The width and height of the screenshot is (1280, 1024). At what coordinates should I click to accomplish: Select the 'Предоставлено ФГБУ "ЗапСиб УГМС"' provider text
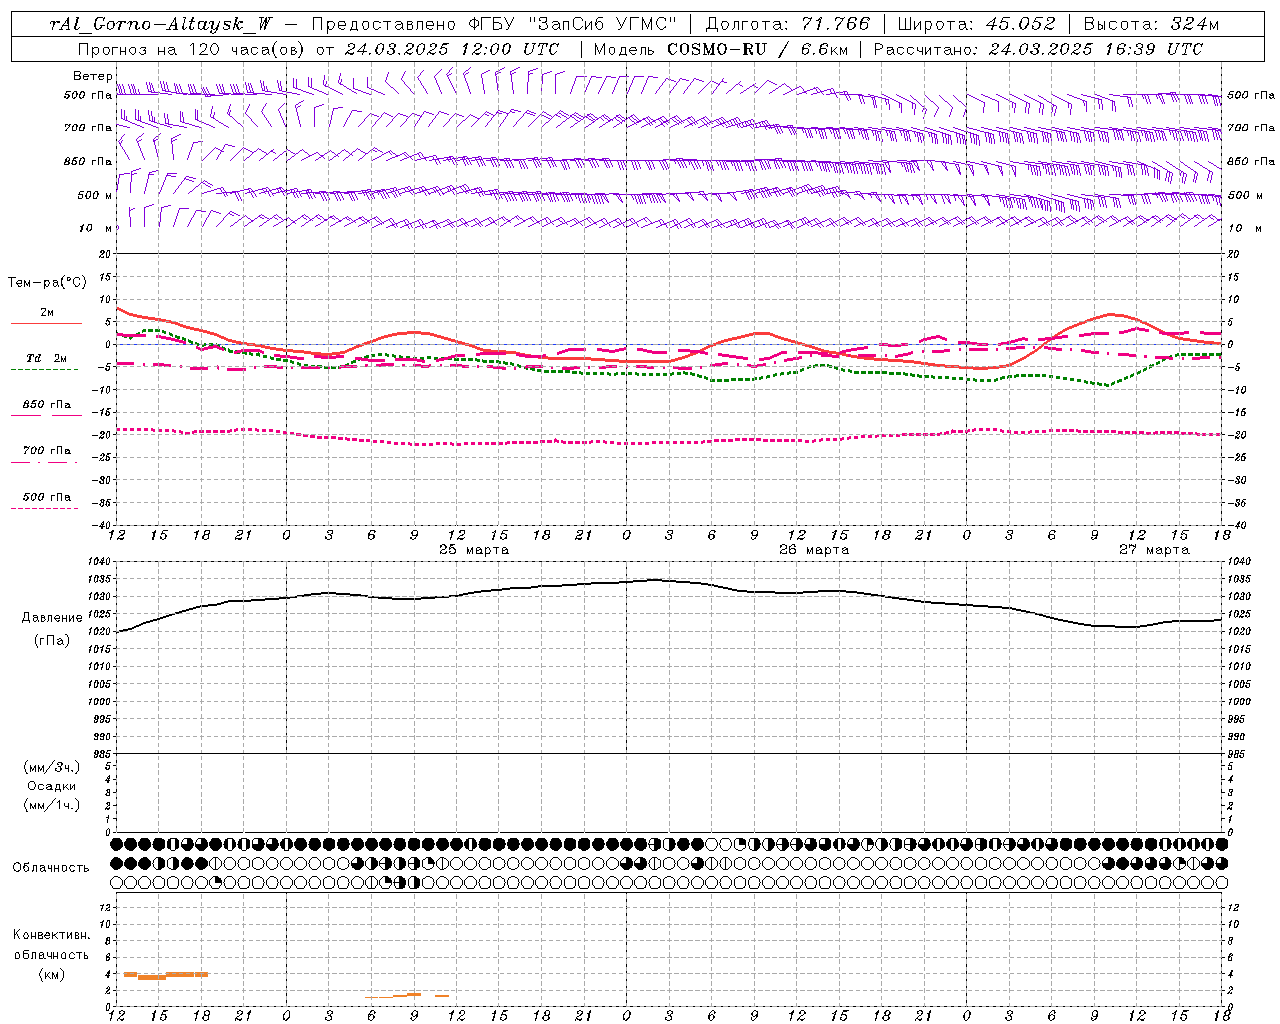point(493,24)
